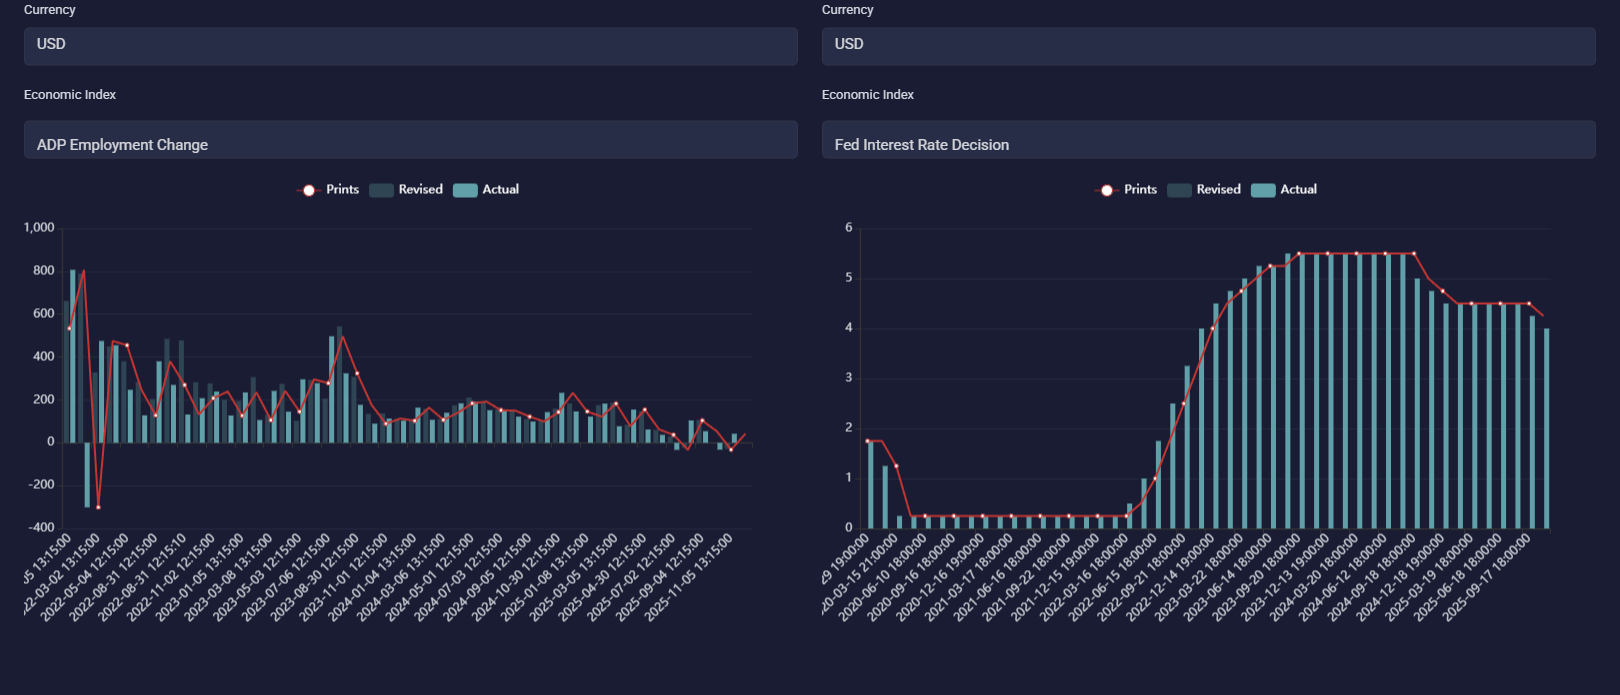Viewport: 1620px width, 695px height.
Task: Expand the Fed Interest Rate Decision selector
Action: [x=1208, y=143]
